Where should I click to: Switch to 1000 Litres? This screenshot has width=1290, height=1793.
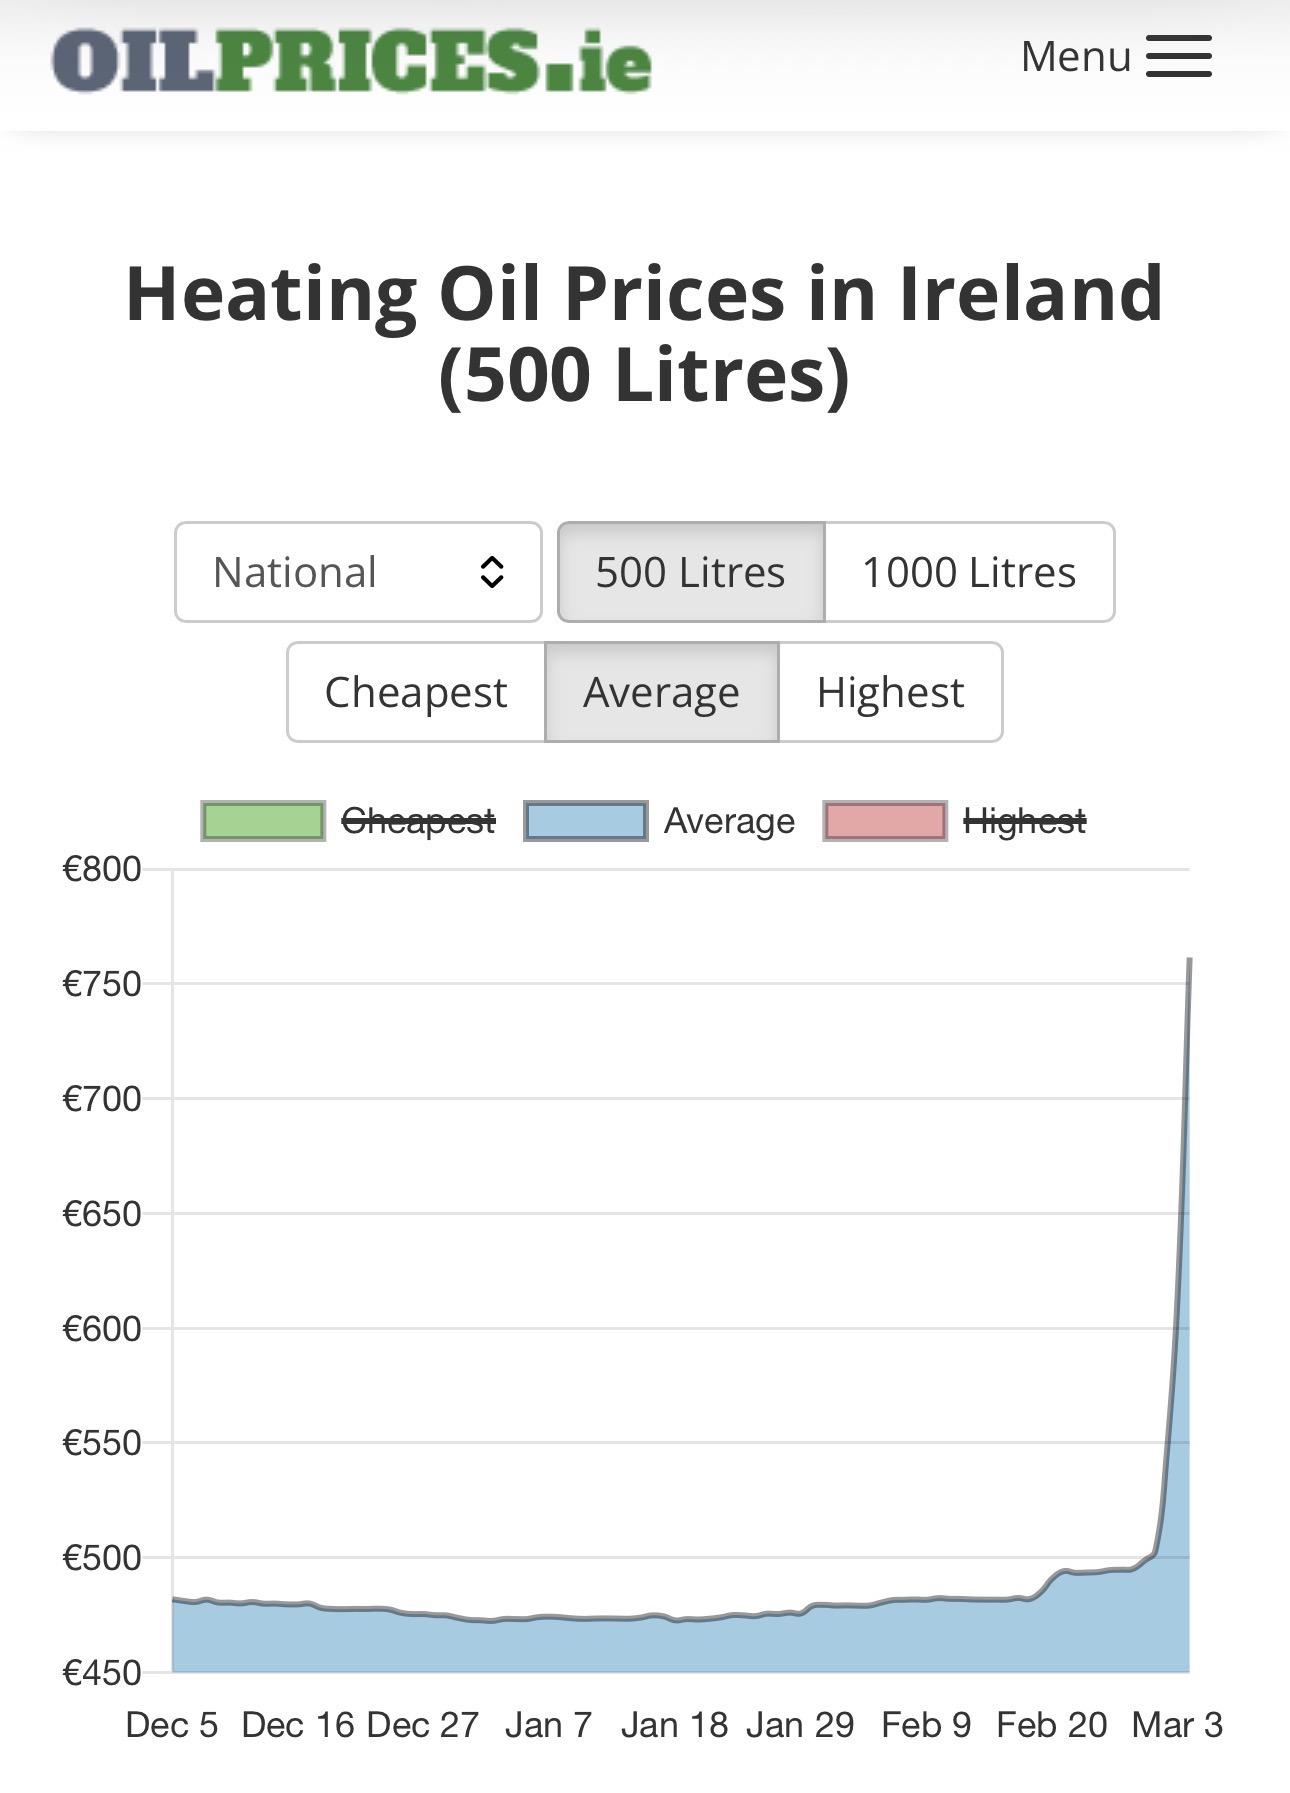(968, 572)
